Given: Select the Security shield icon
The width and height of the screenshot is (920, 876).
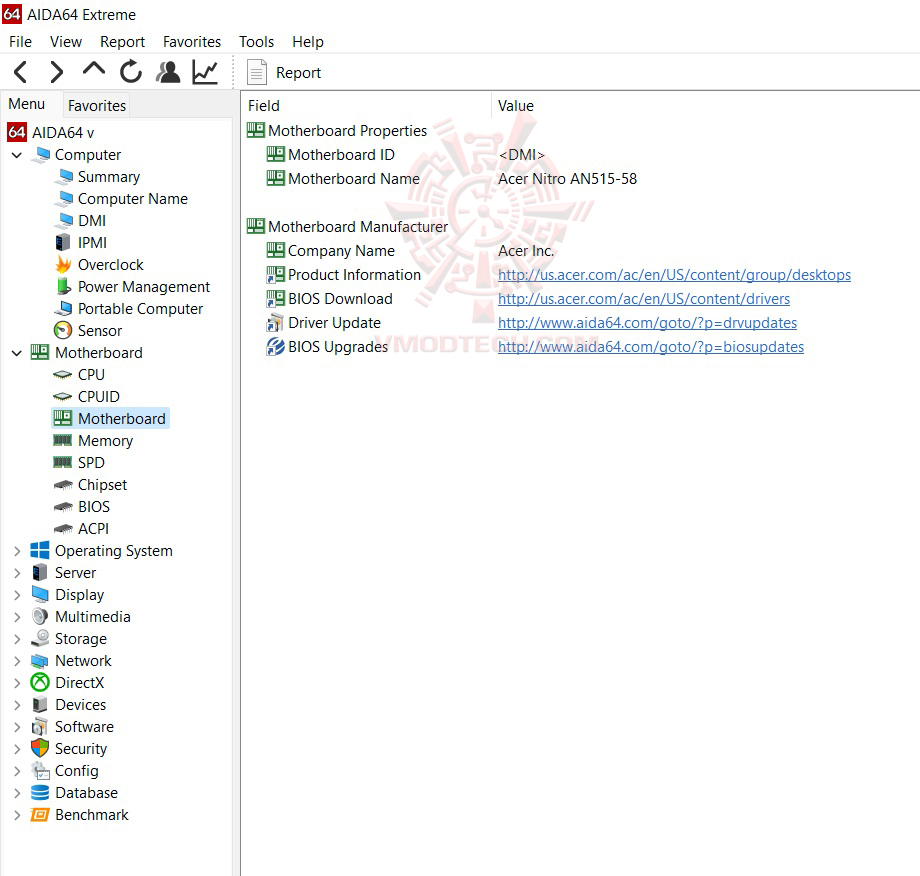Looking at the screenshot, I should click(x=40, y=749).
